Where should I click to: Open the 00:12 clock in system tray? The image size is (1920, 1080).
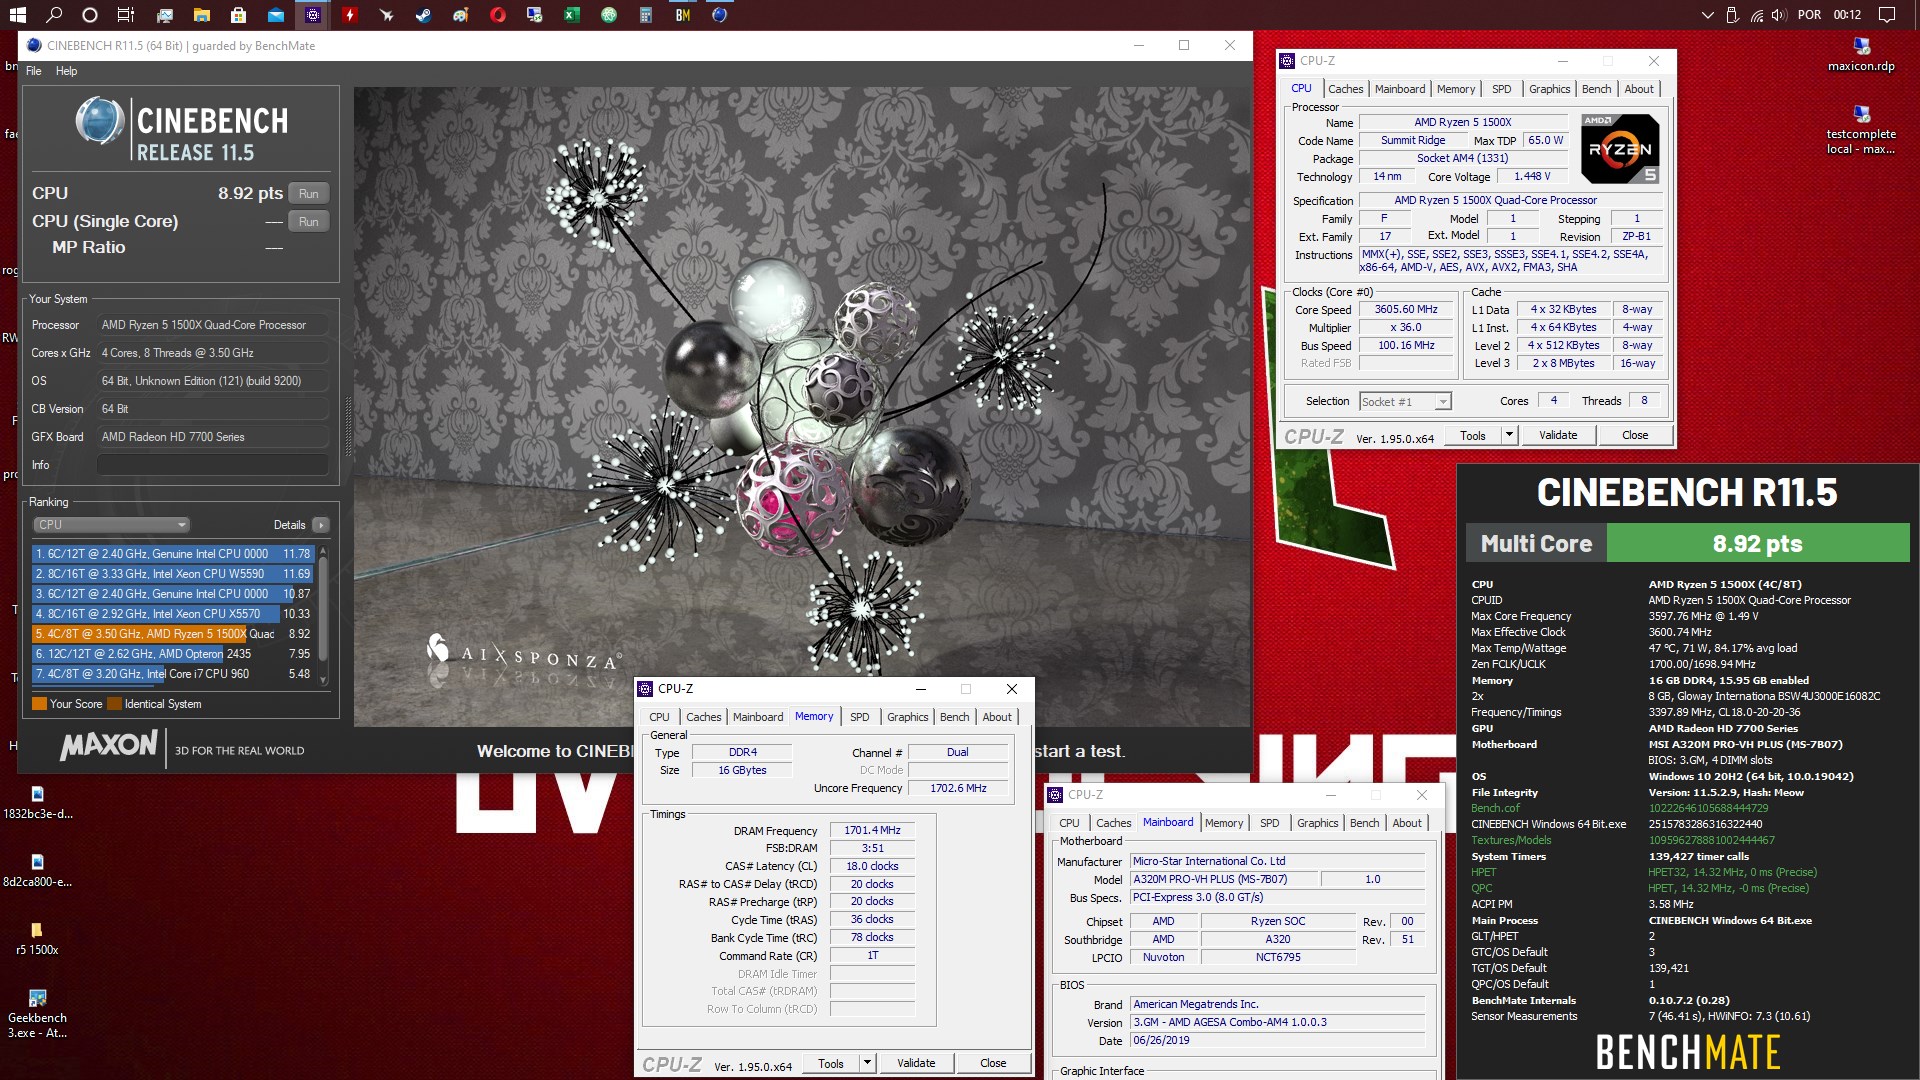1847,15
